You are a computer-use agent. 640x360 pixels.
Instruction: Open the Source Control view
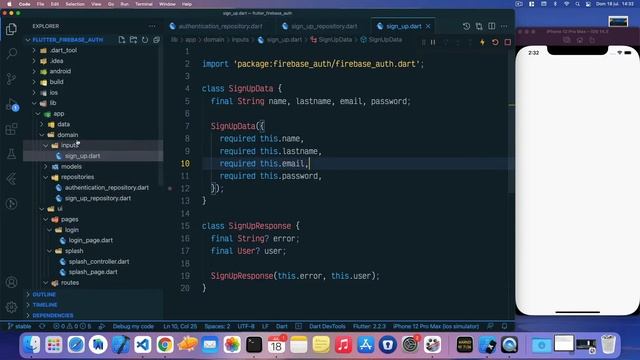click(x=11, y=79)
